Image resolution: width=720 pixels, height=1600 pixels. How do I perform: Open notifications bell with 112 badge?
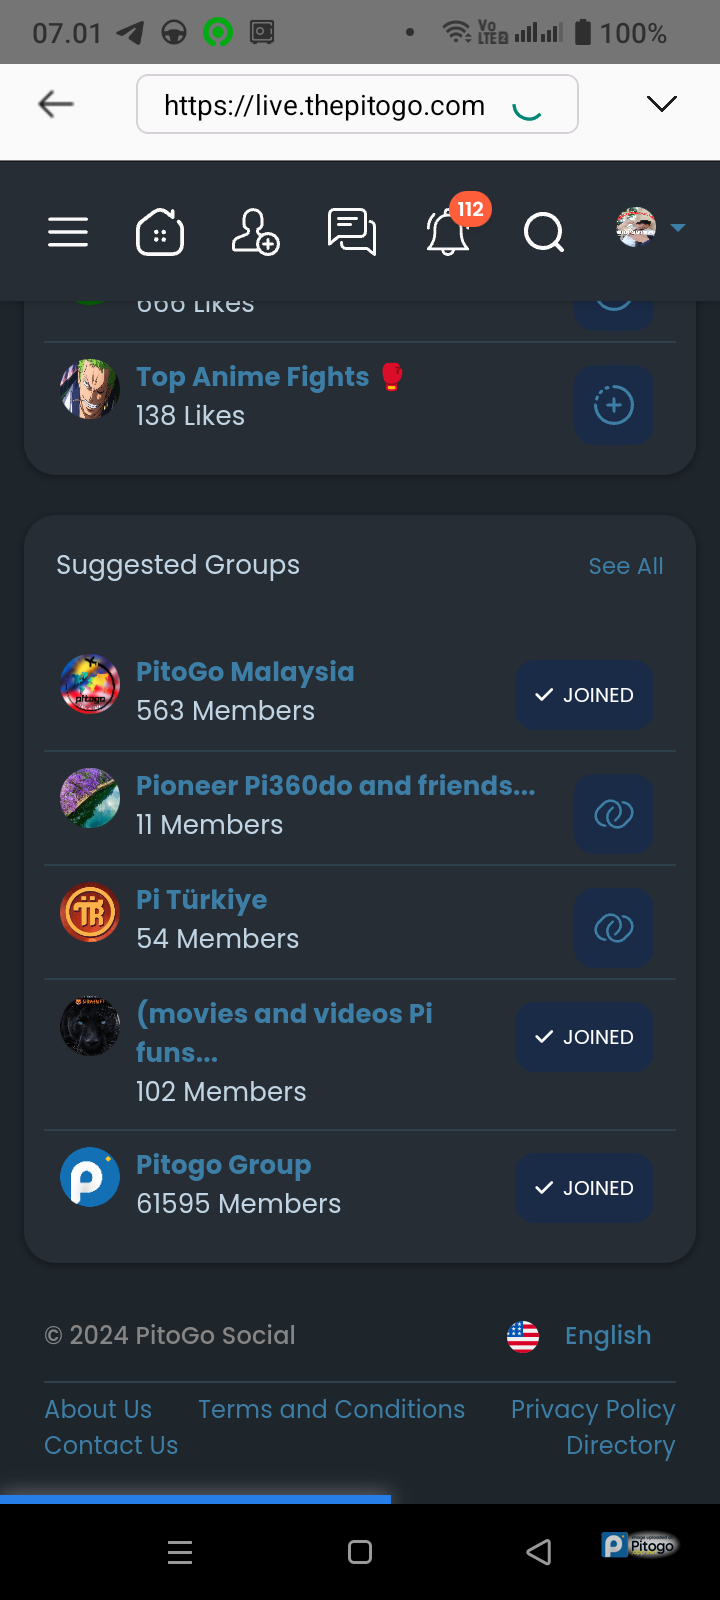point(449,232)
